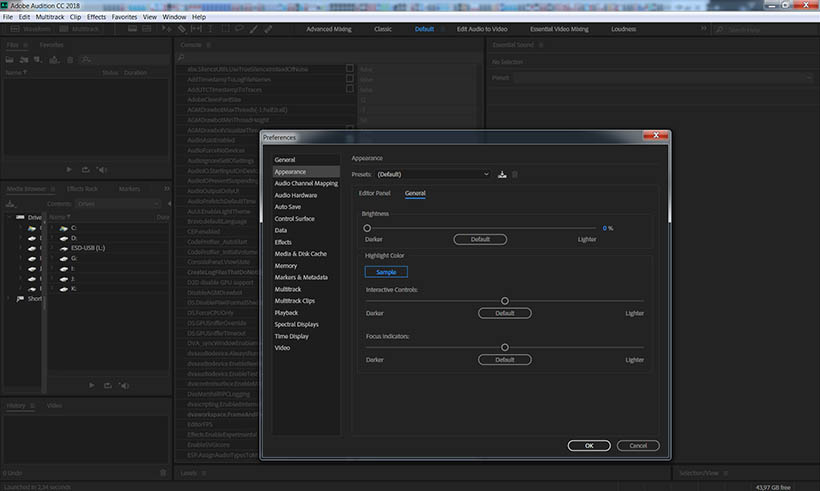Open the Contents dropdown in Media Browser
This screenshot has height=491, width=820.
tap(118, 203)
